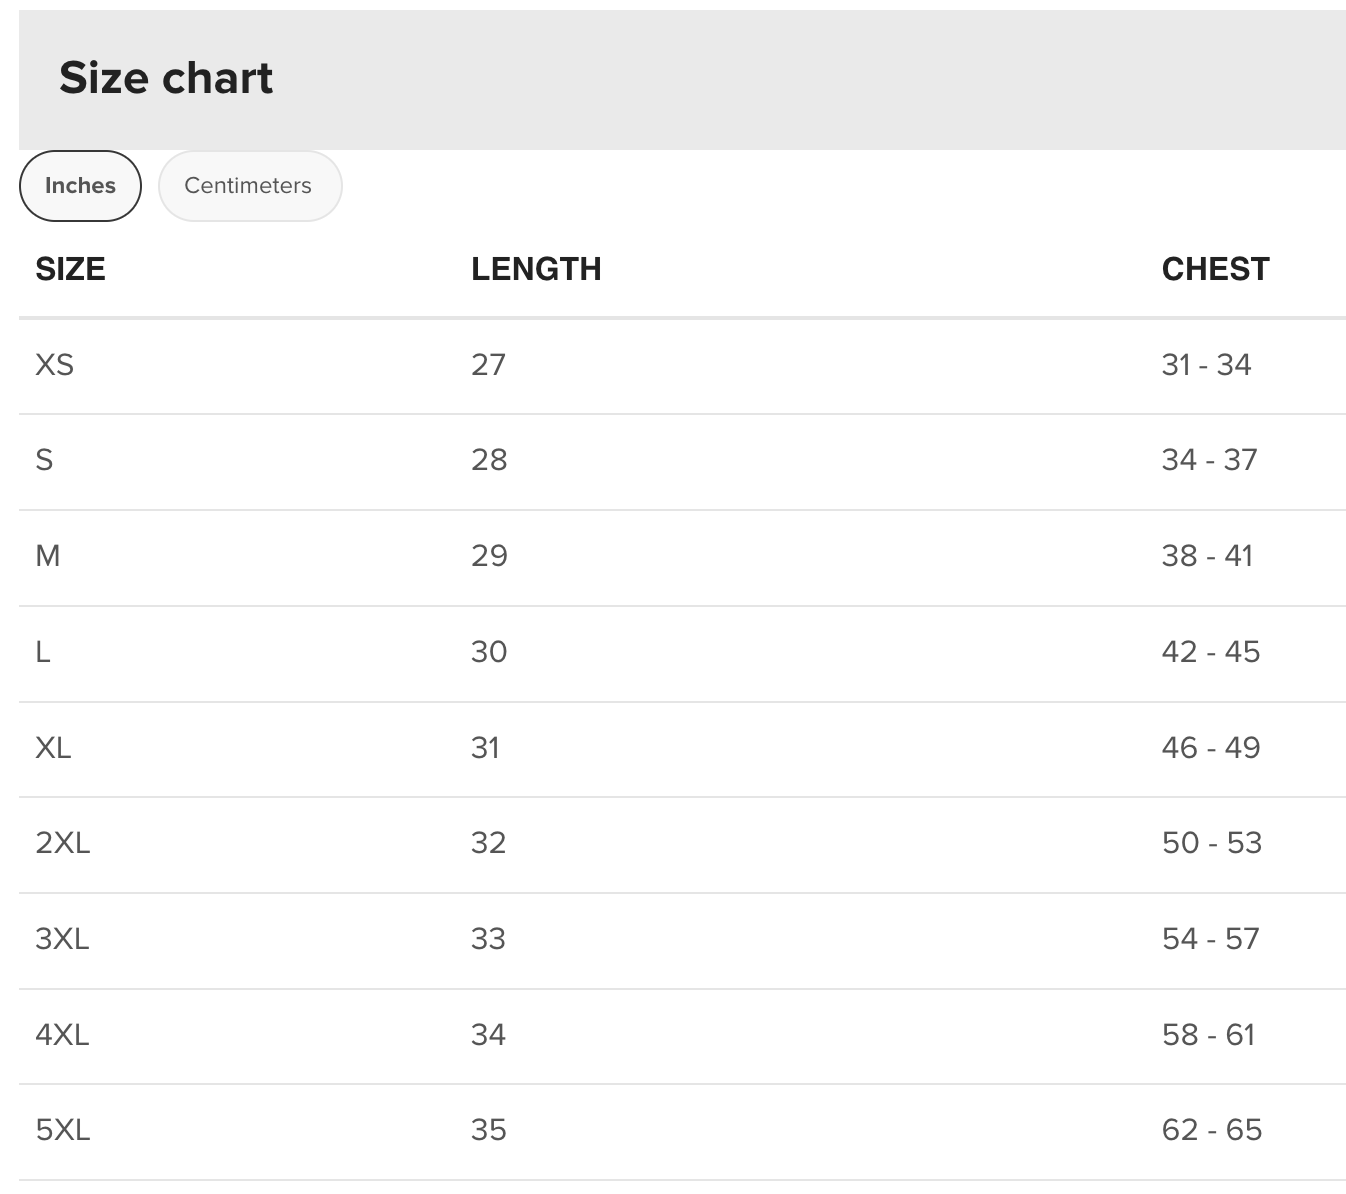Click the 2XL size label
Viewport: 1346px width, 1194px height.
(63, 843)
